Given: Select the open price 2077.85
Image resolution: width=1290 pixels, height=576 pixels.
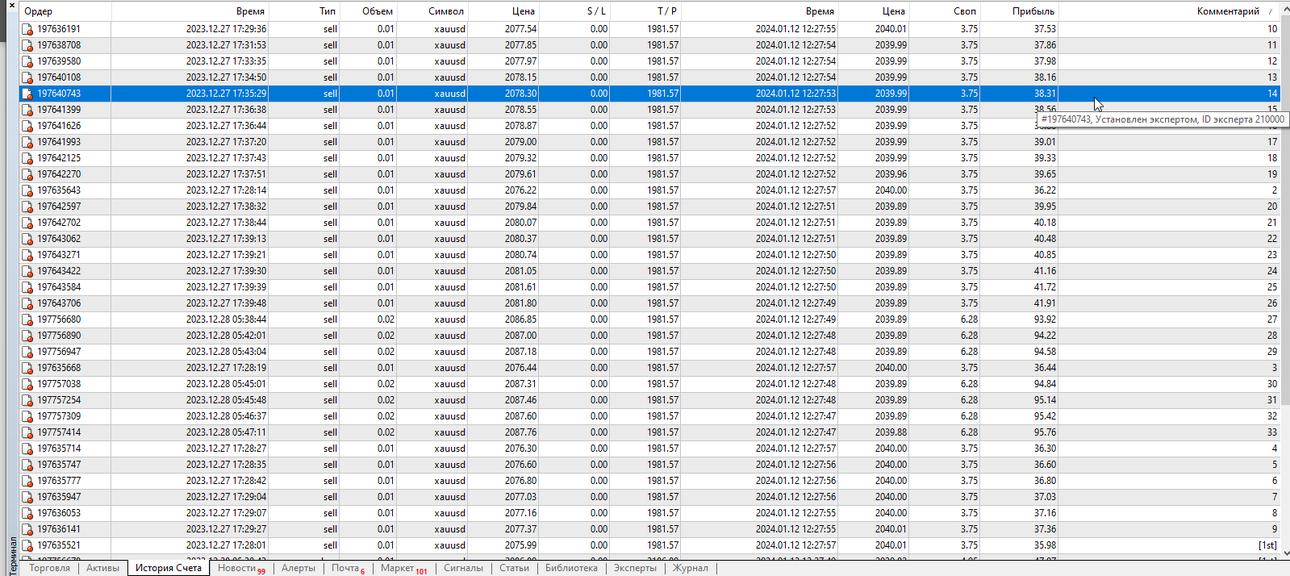Looking at the screenshot, I should click(x=520, y=45).
